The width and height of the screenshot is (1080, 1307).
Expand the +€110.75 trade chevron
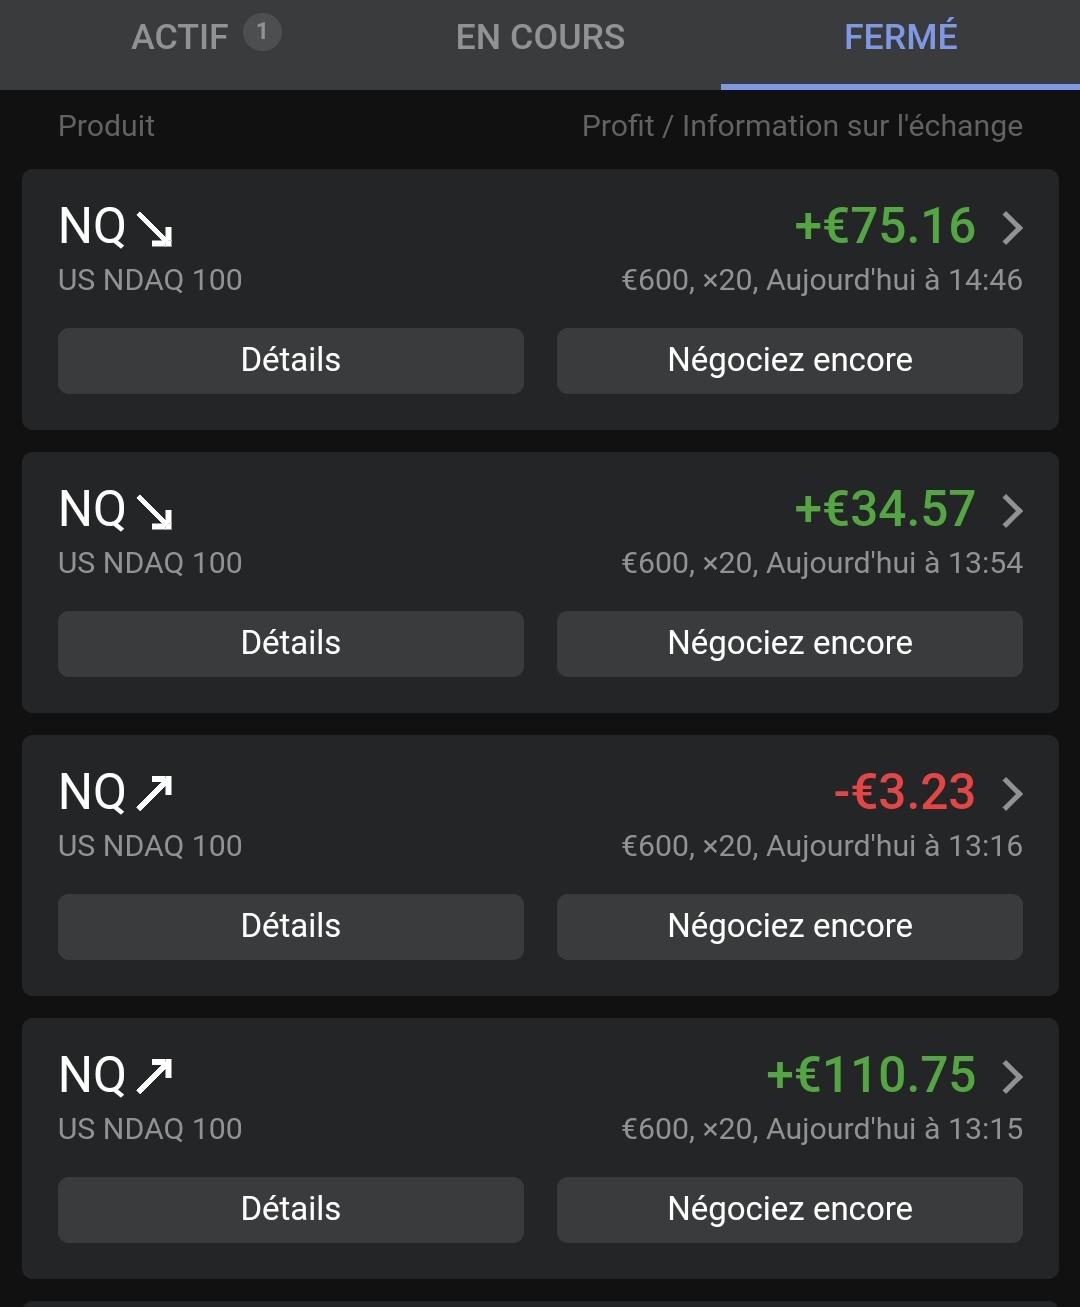(x=1012, y=1077)
